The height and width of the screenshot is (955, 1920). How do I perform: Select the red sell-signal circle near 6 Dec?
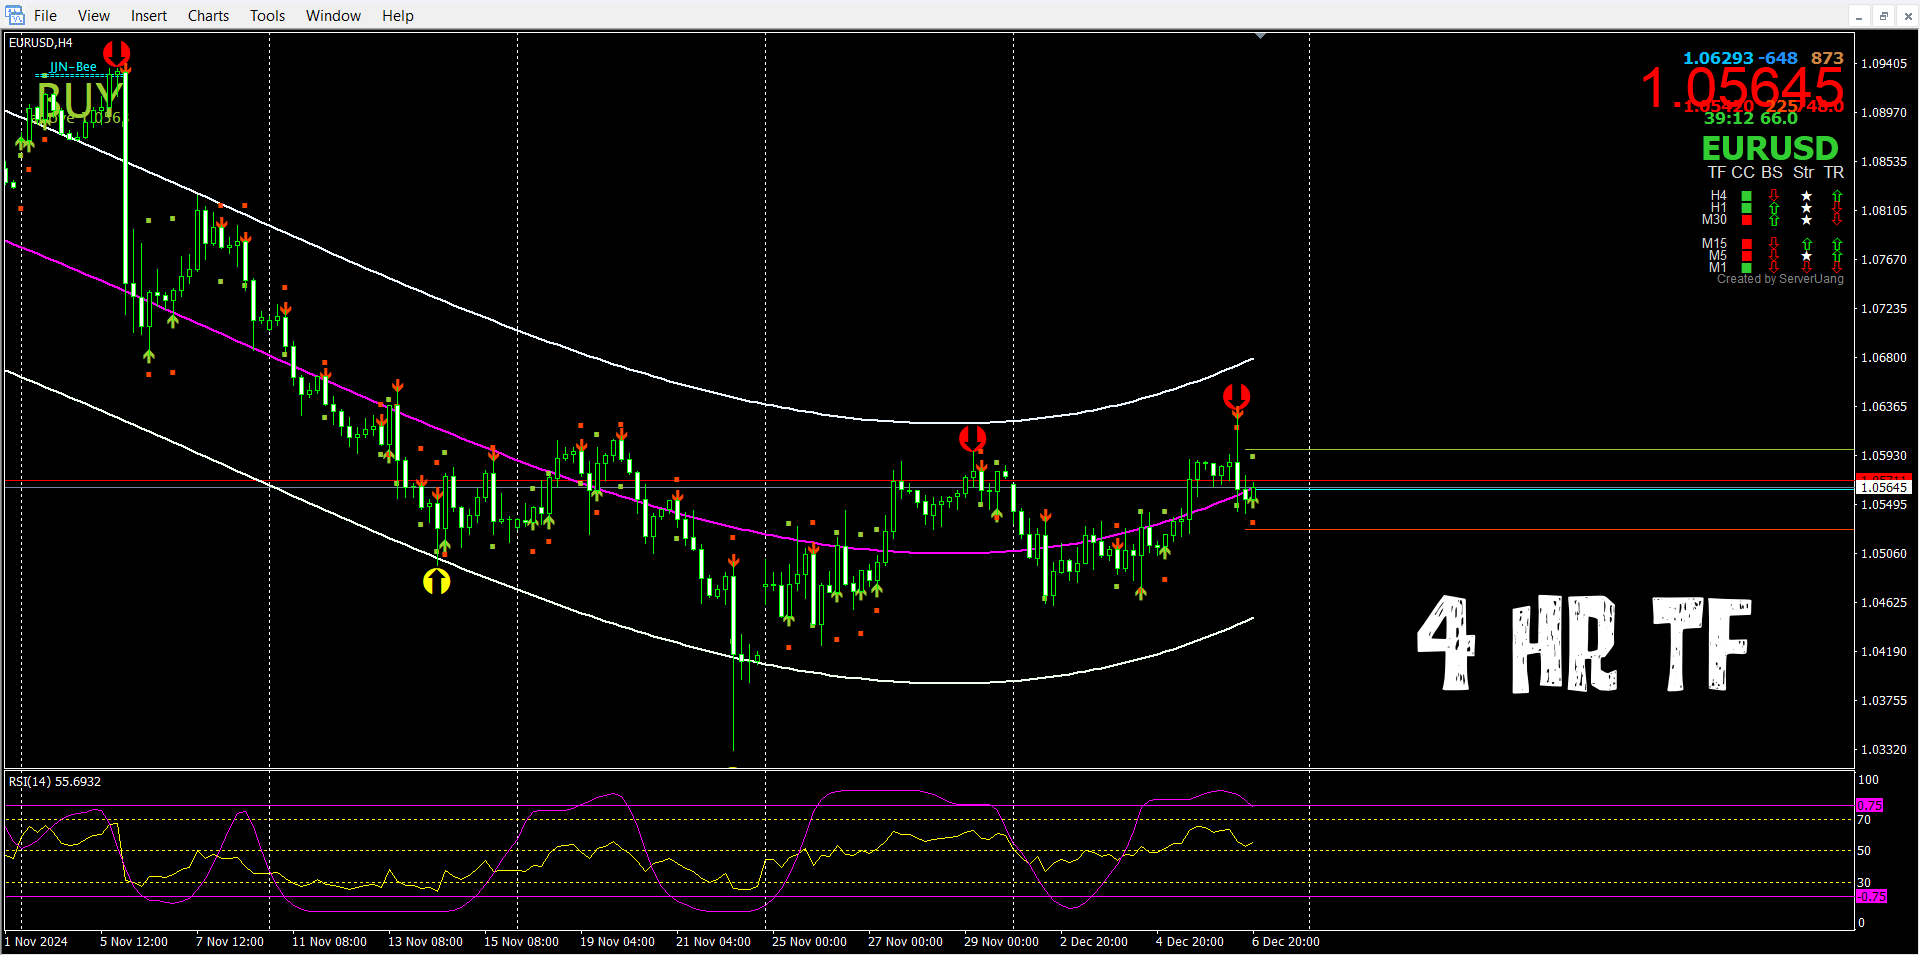(1237, 397)
